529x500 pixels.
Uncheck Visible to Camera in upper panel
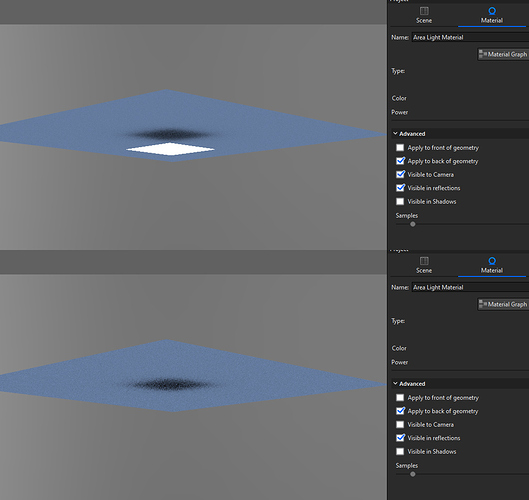400,175
